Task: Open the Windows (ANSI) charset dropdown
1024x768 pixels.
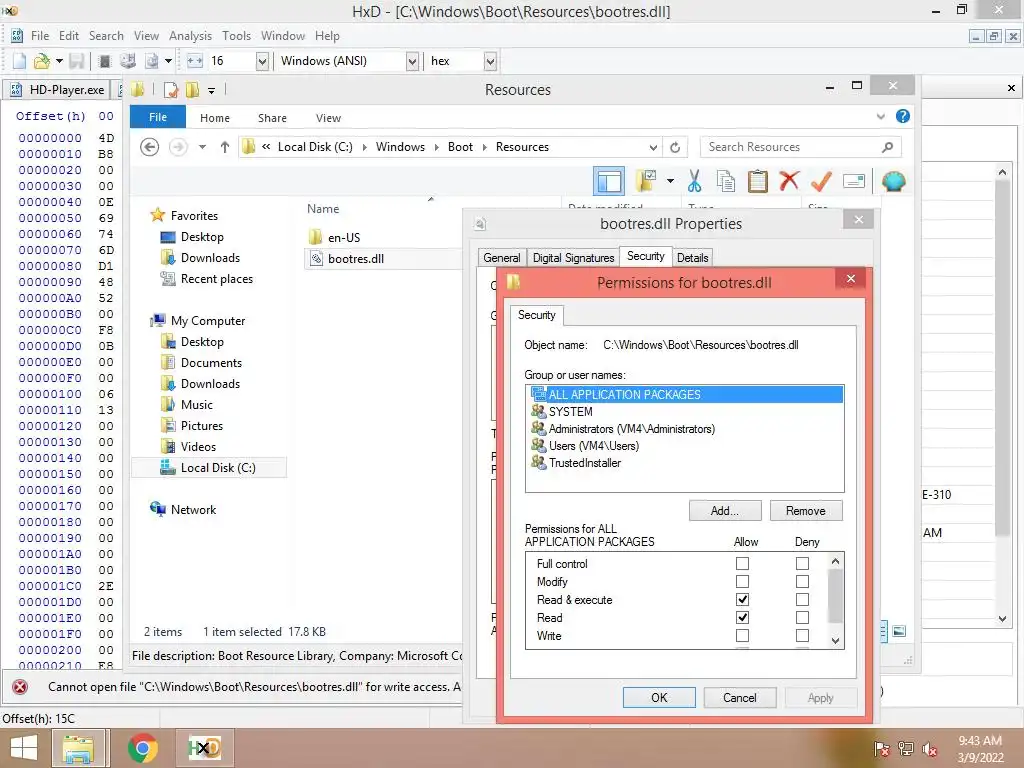Action: tap(412, 61)
